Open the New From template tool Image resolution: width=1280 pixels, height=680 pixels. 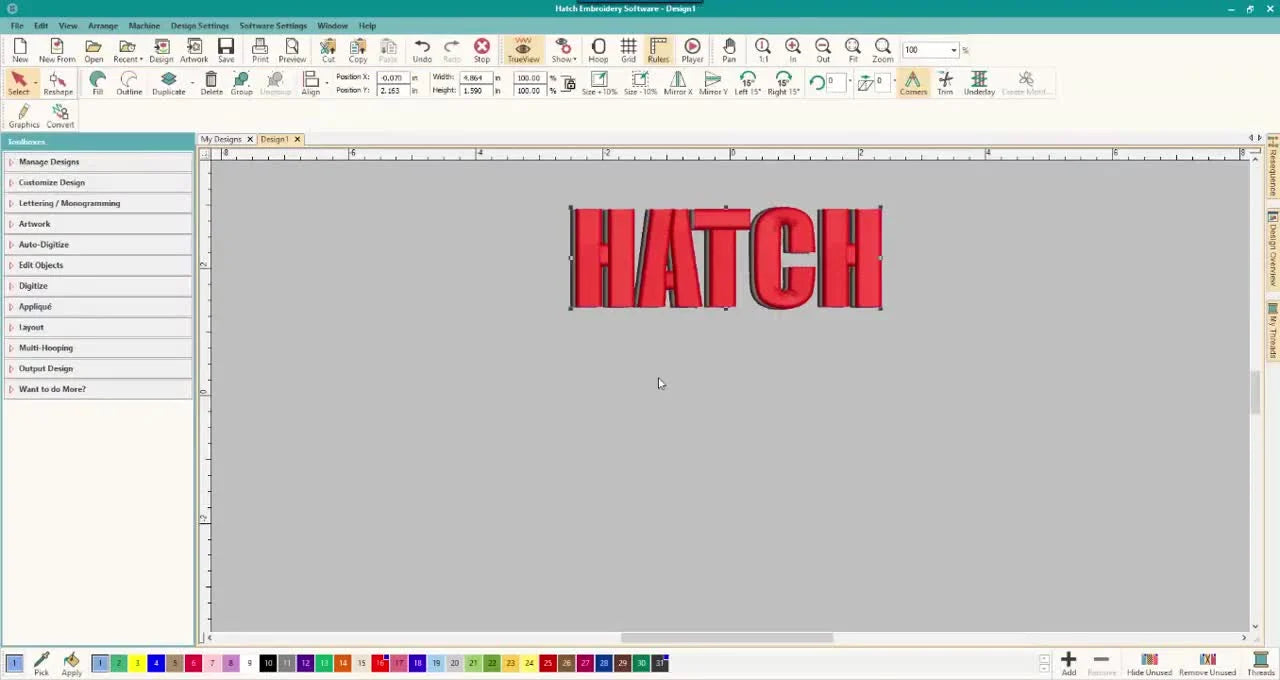[x=57, y=50]
